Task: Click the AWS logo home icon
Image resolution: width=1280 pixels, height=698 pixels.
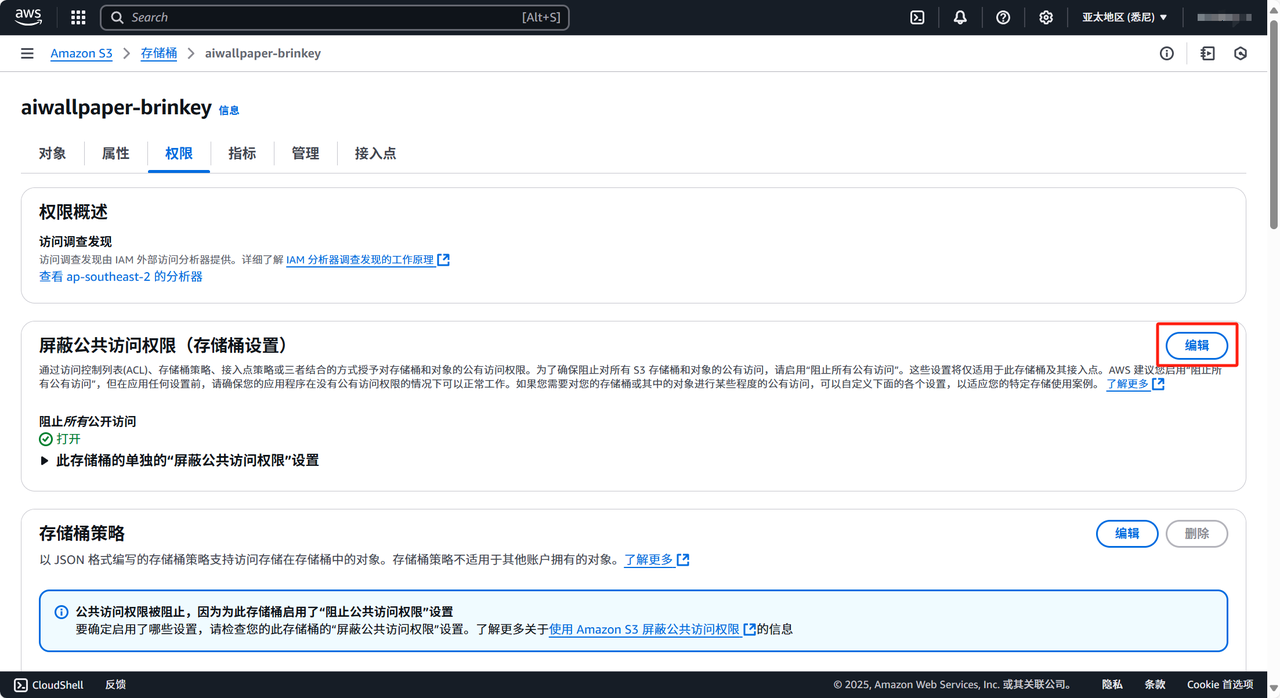Action: 28,17
